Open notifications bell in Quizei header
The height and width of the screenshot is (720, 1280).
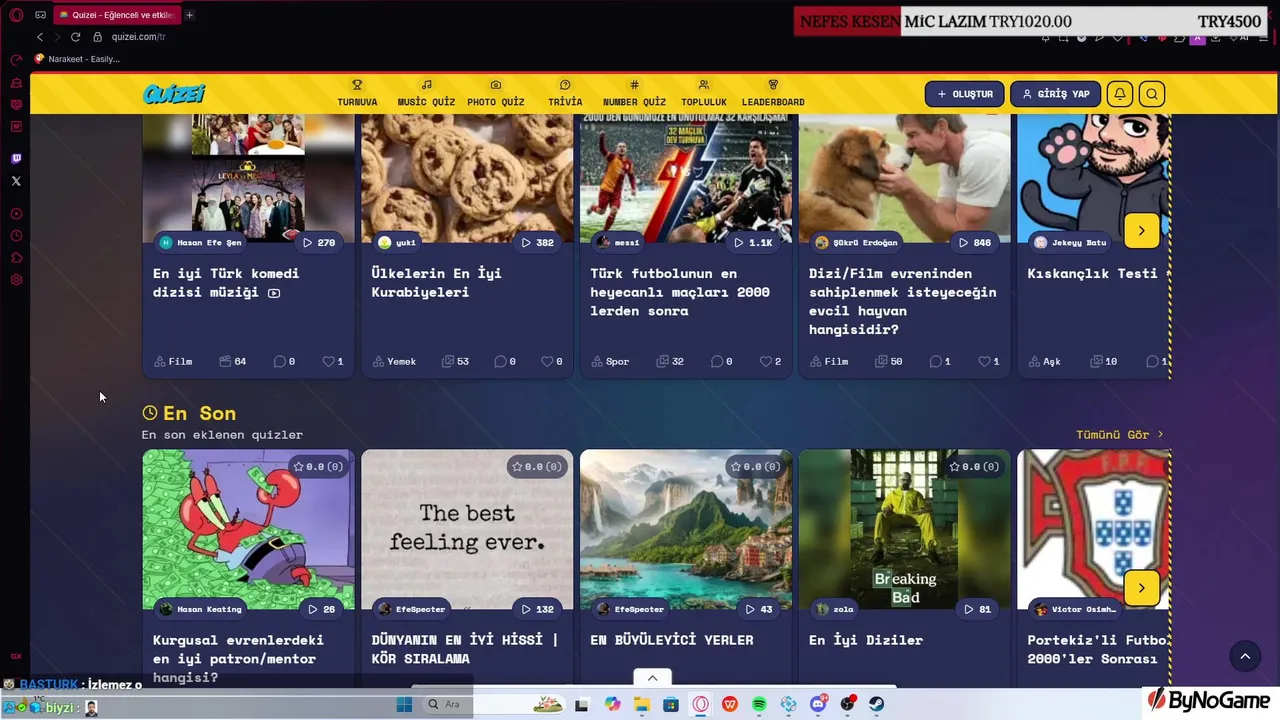click(x=1120, y=94)
